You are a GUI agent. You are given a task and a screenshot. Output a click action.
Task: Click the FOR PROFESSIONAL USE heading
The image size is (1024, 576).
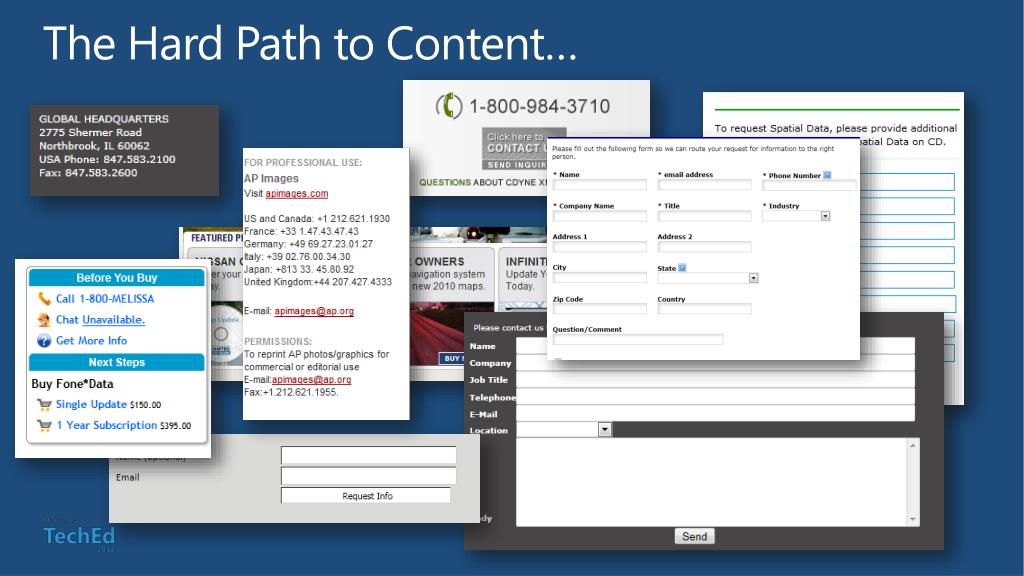[303, 163]
